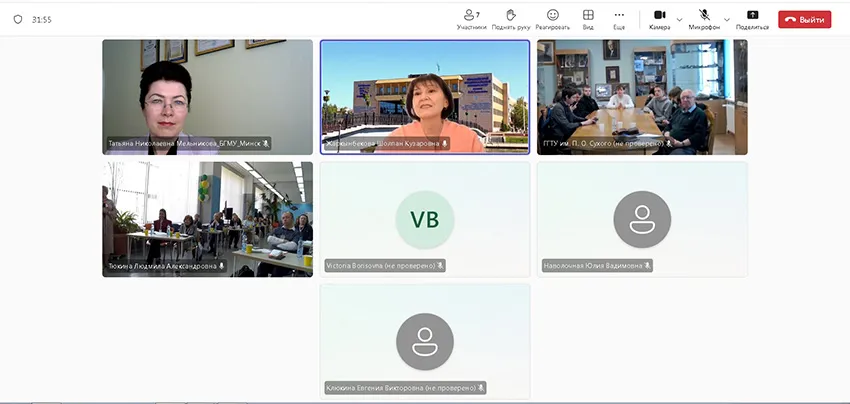The image size is (850, 404).
Task: Toggle the Камера camera on or off
Action: (x=659, y=19)
